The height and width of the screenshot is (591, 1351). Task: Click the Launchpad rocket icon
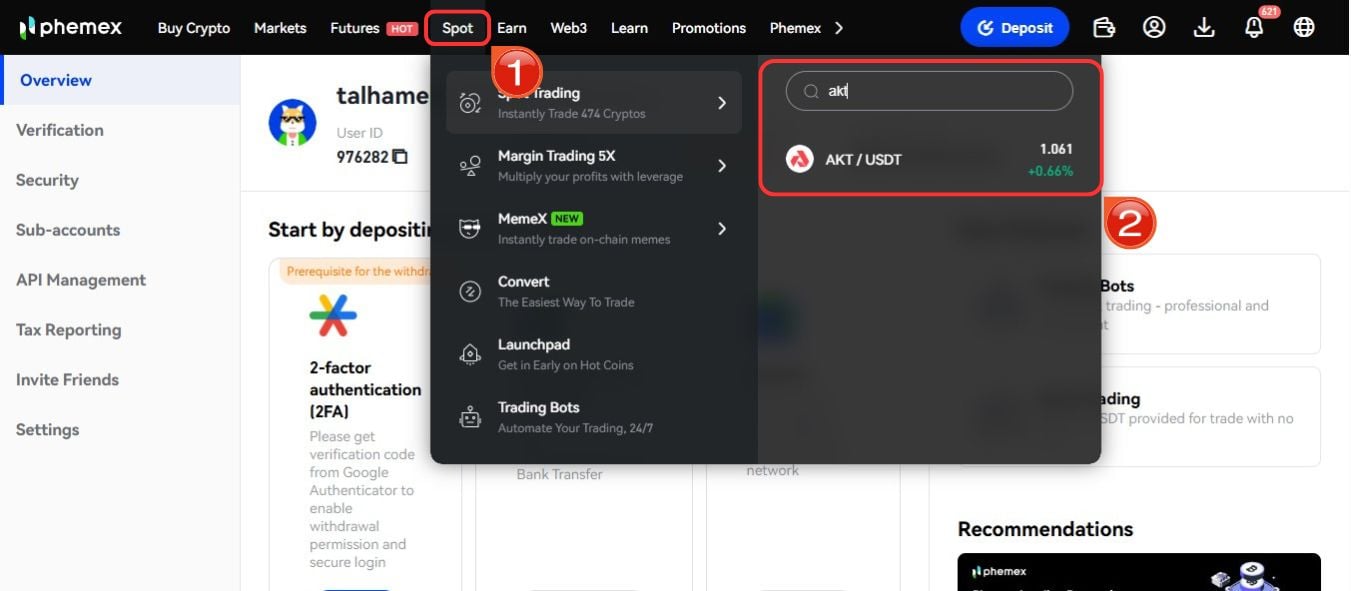(x=470, y=355)
